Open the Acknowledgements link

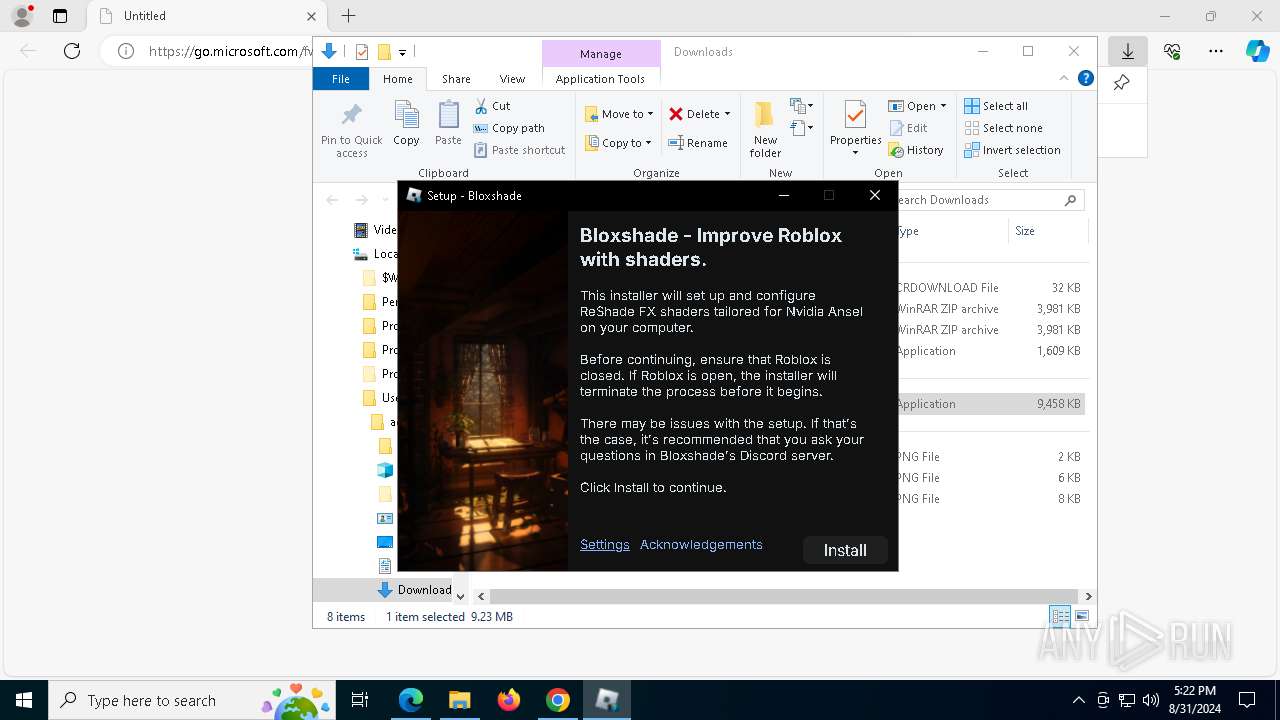click(x=701, y=545)
